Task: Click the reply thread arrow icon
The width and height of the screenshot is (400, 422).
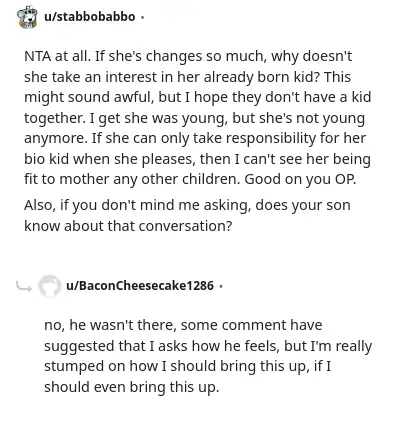Action: 24,286
